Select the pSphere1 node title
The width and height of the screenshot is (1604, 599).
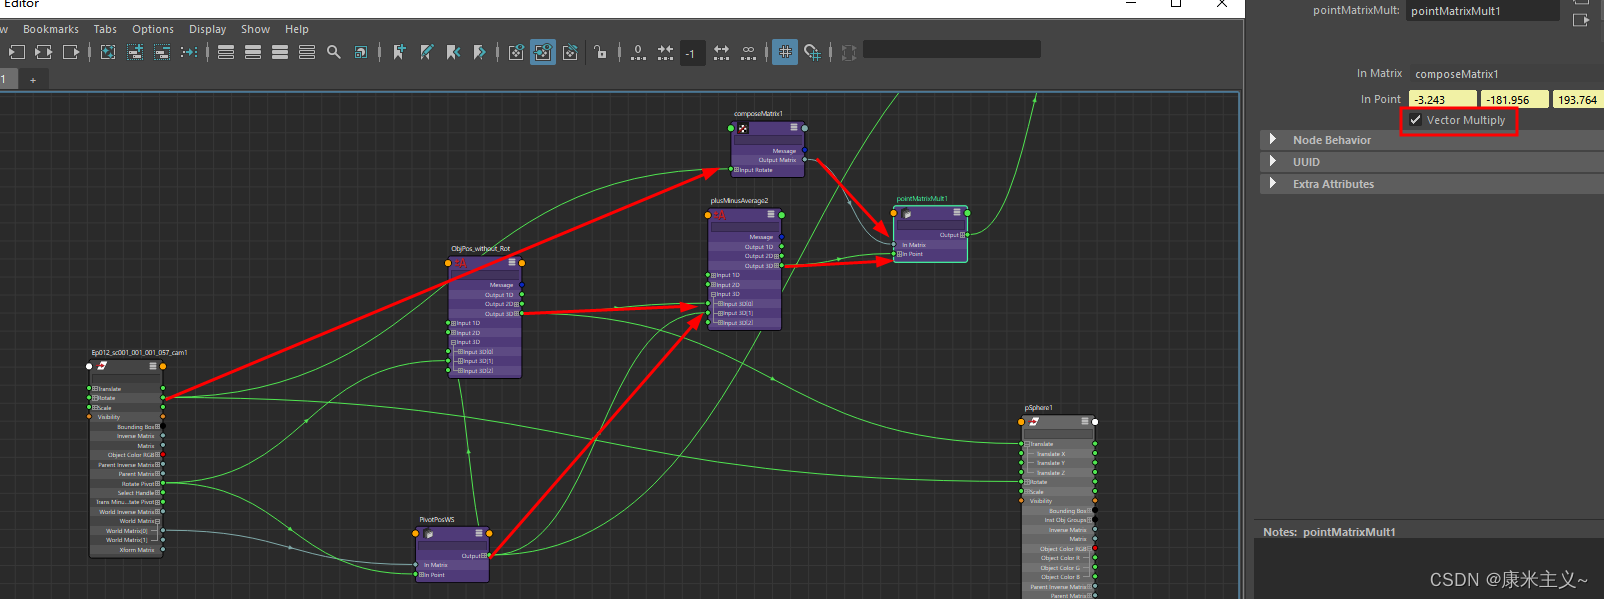[1038, 408]
